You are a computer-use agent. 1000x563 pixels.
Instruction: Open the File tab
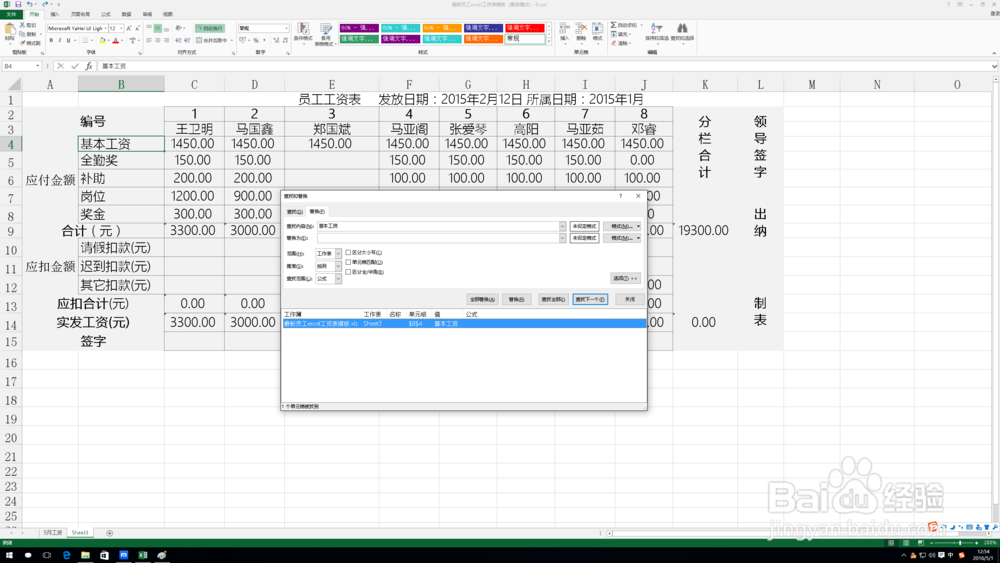11,14
